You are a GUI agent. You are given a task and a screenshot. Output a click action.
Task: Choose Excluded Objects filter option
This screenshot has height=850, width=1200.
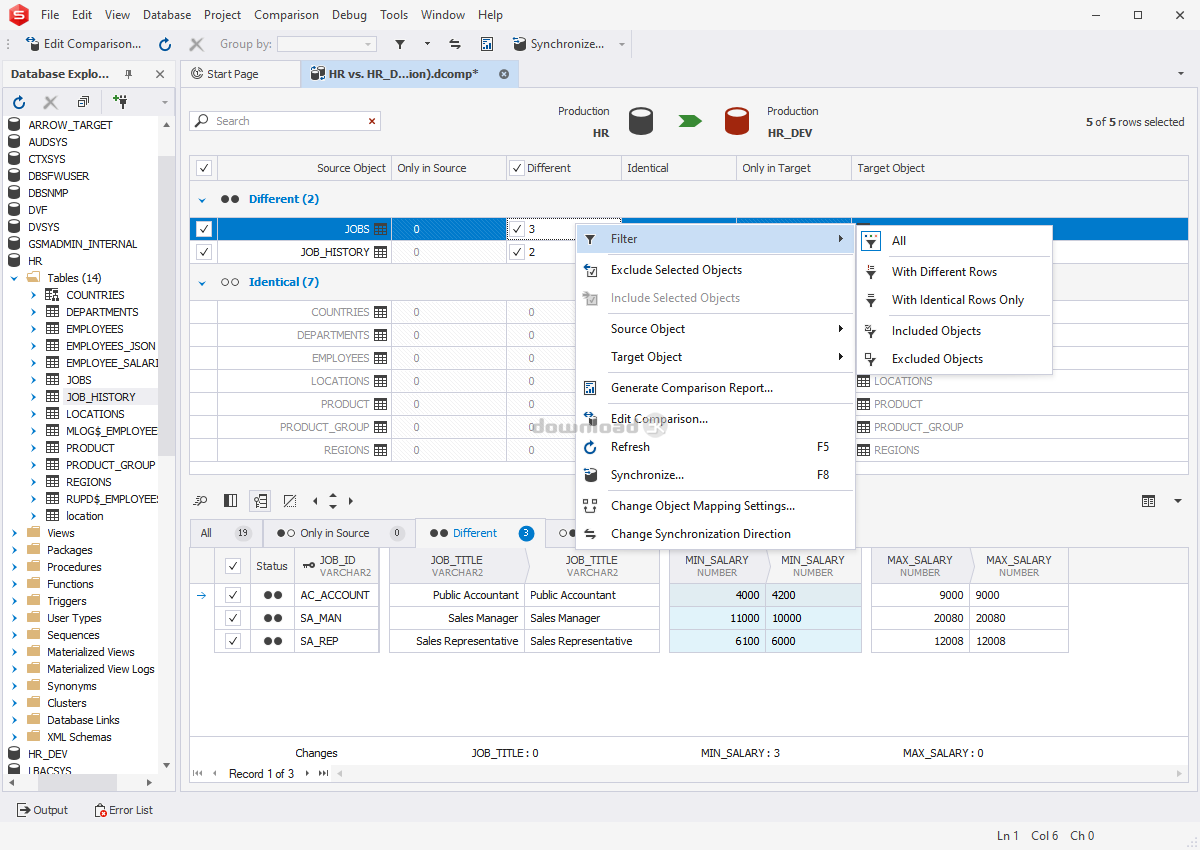pyautogui.click(x=955, y=359)
